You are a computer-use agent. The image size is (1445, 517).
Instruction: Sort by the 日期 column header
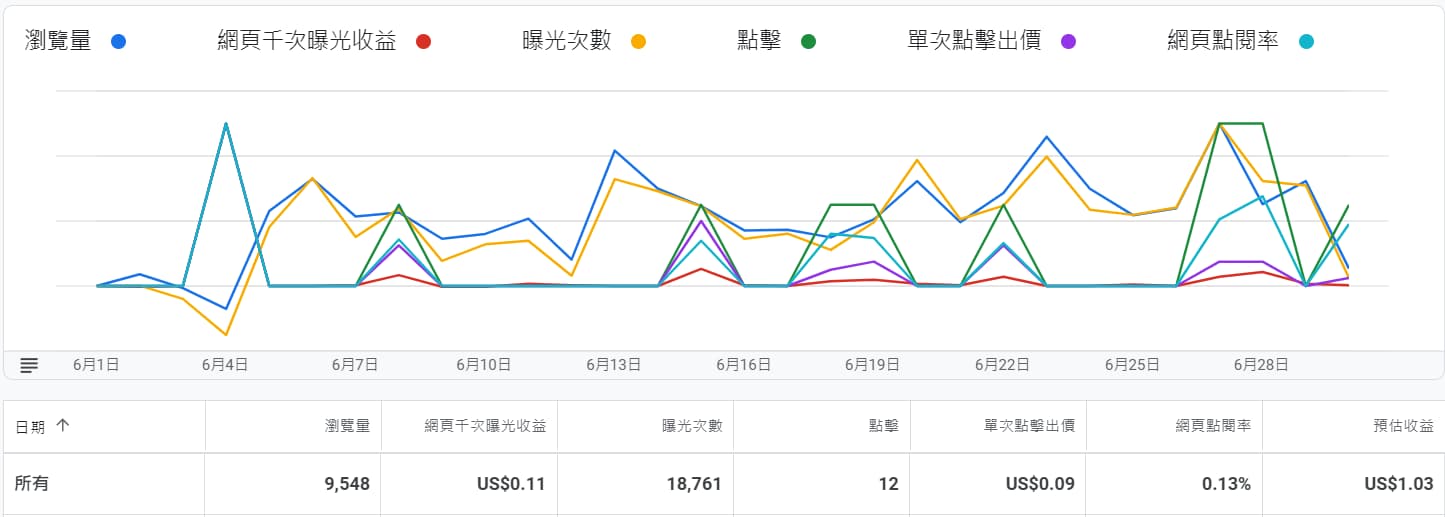click(30, 426)
